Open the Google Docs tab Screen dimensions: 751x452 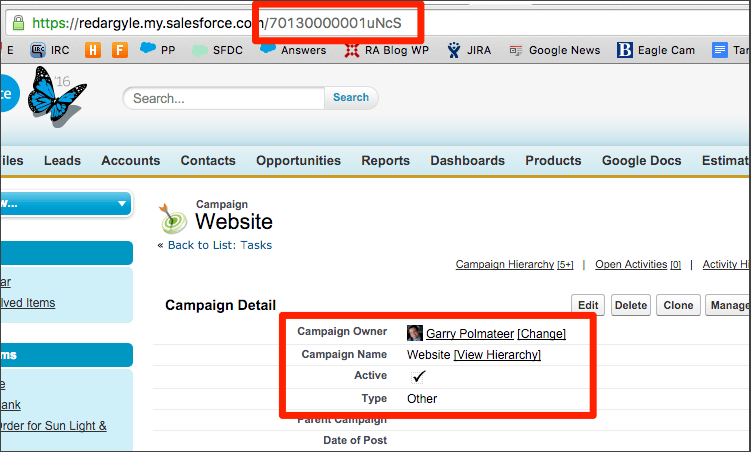[642, 161]
